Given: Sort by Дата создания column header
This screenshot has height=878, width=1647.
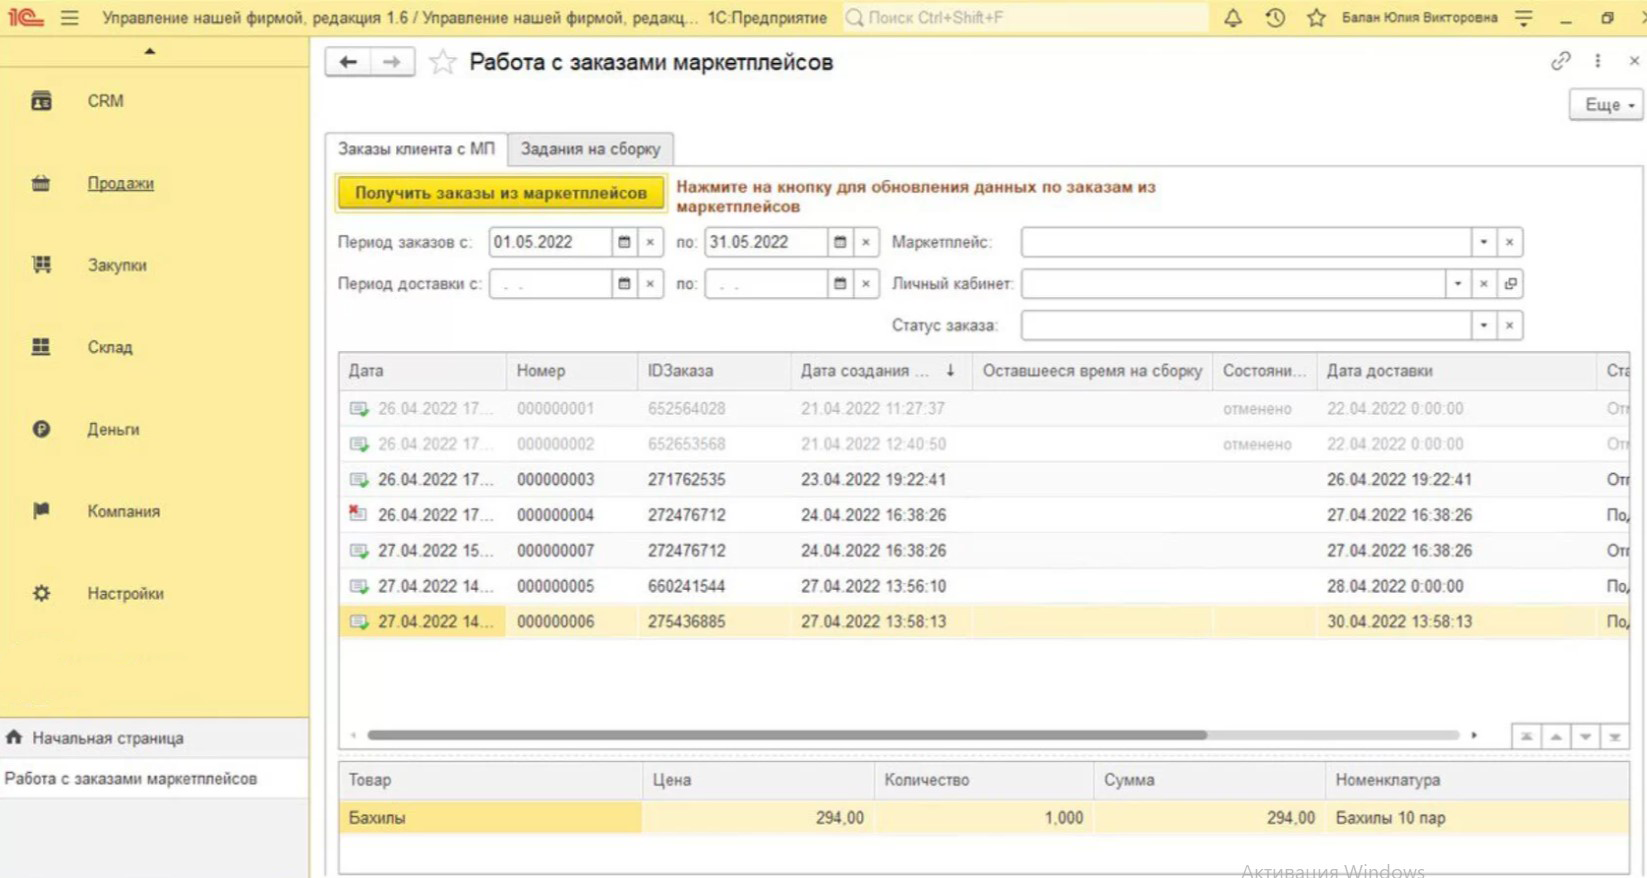Looking at the screenshot, I should pos(880,371).
